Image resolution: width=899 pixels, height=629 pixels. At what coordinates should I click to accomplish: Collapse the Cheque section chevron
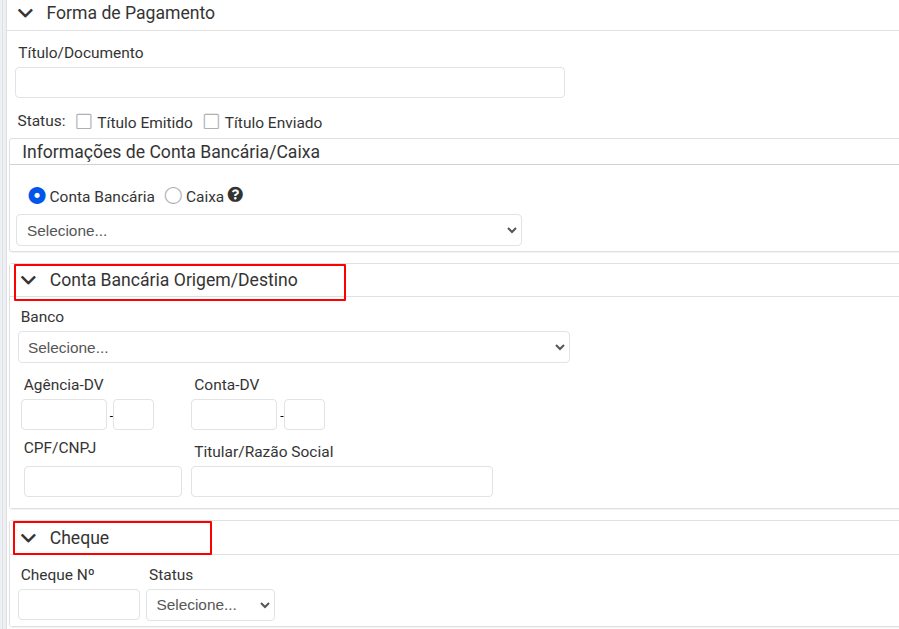coord(29,538)
